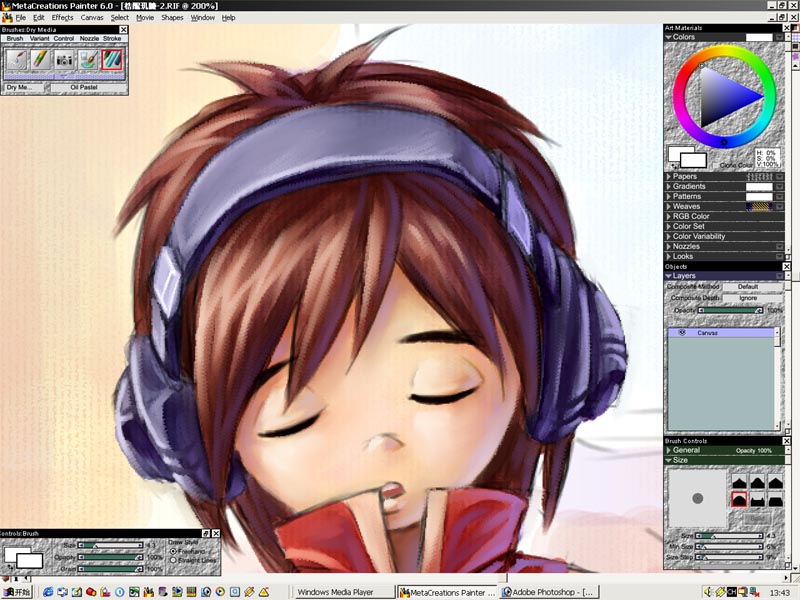Image resolution: width=800 pixels, height=600 pixels.
Task: Open the Composite Depth Ignore dropdown
Action: pyautogui.click(x=753, y=298)
